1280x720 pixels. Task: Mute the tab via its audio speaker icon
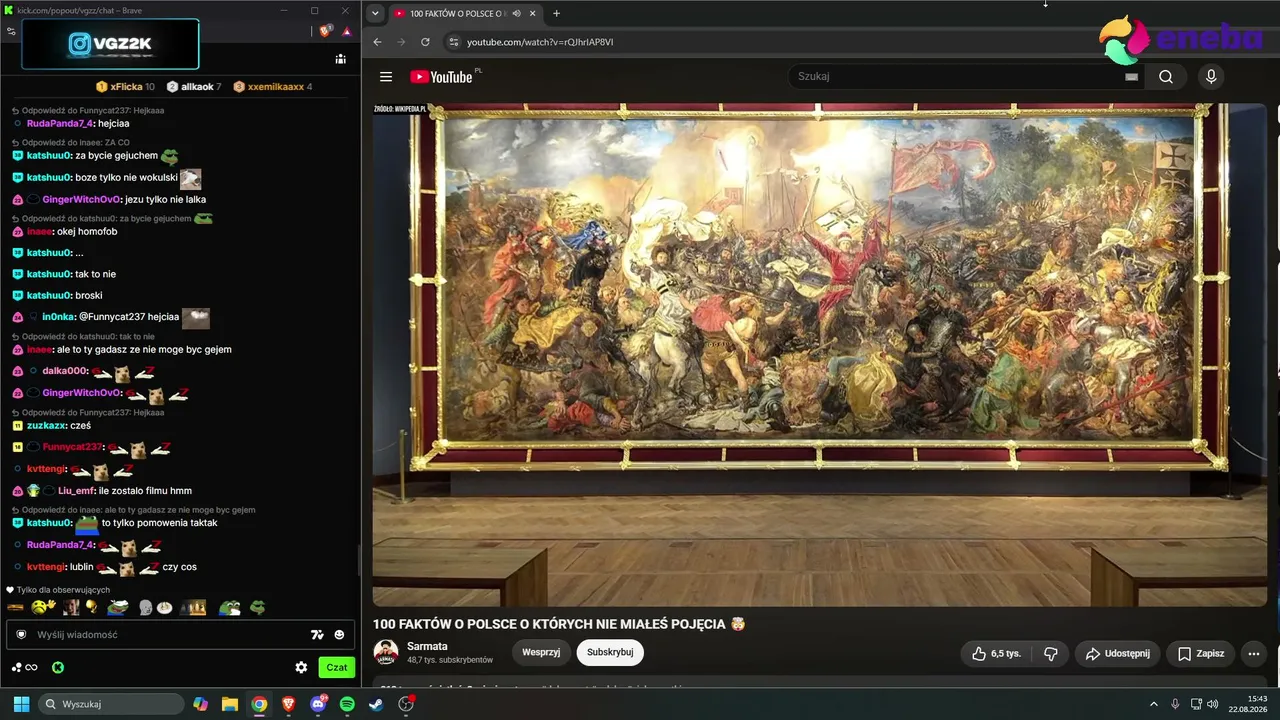[516, 14]
